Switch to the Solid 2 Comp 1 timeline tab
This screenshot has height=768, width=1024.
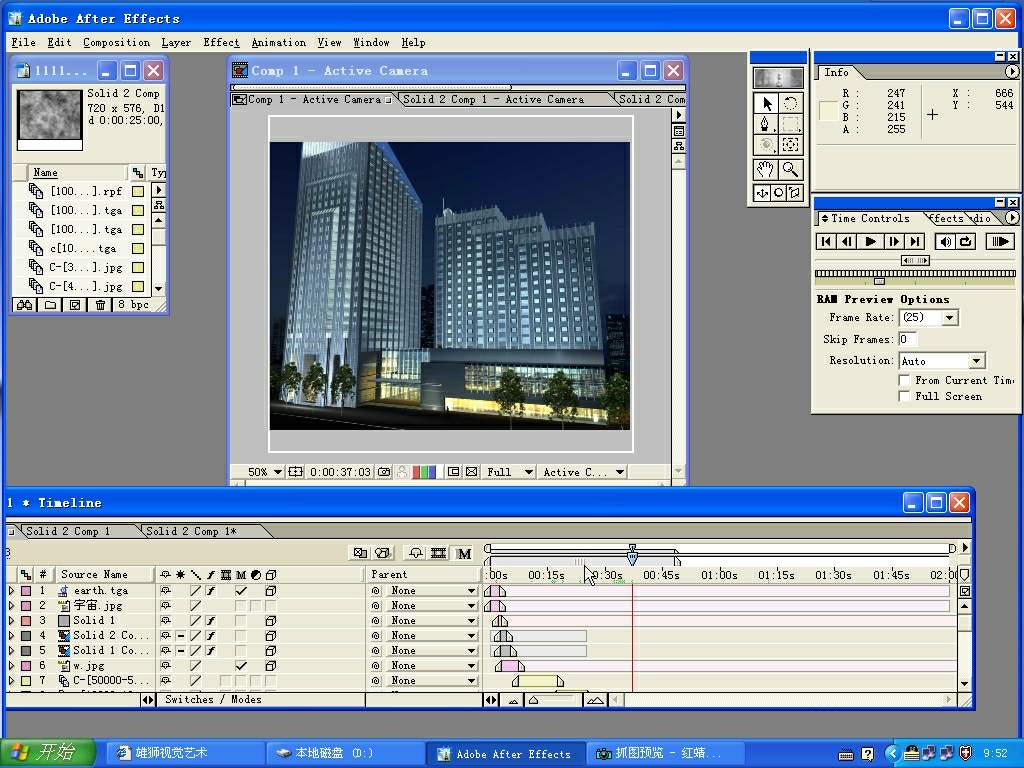[68, 531]
